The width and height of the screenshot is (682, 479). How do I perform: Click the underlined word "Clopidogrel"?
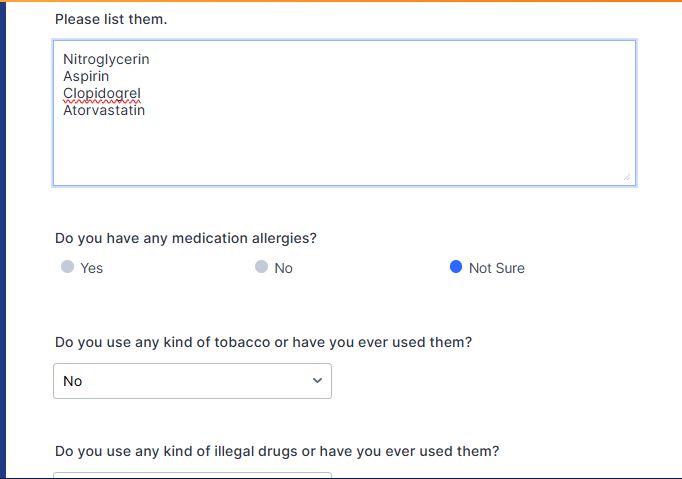click(x=102, y=93)
